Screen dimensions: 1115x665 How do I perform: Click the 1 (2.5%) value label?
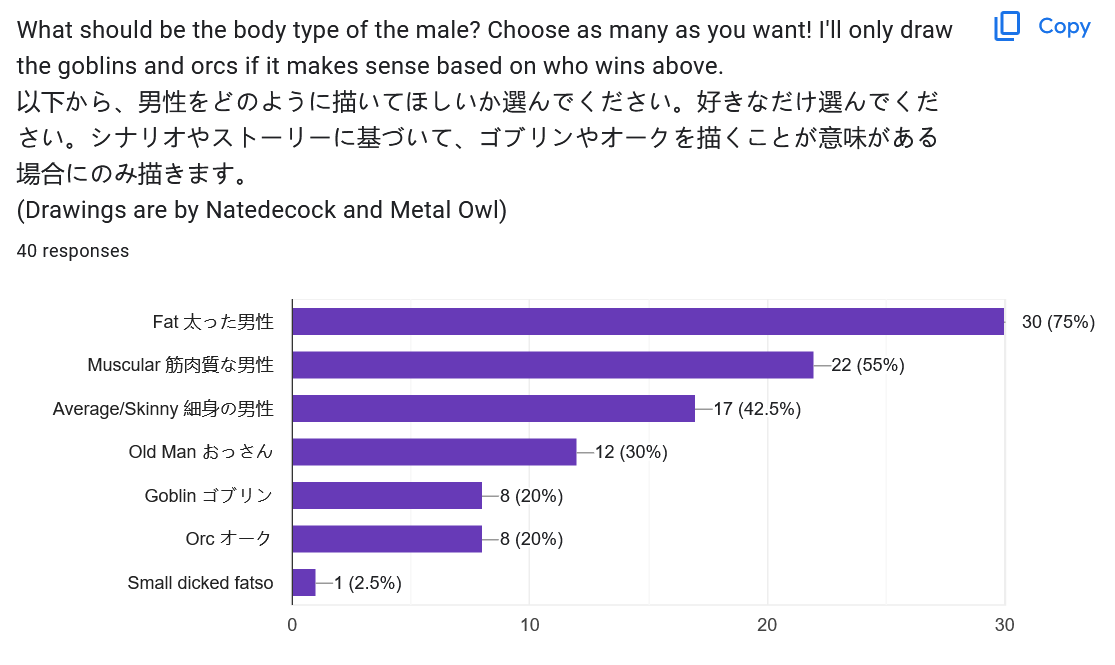click(368, 583)
